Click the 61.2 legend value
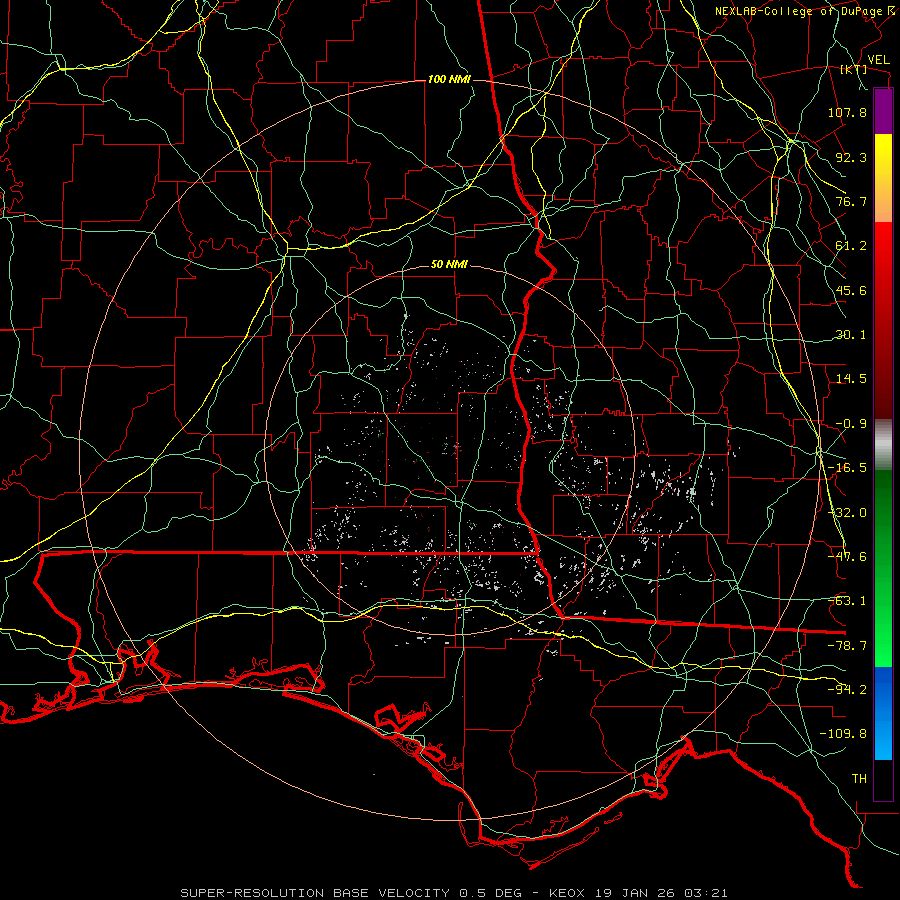Screen dimensions: 900x900 coord(851,246)
